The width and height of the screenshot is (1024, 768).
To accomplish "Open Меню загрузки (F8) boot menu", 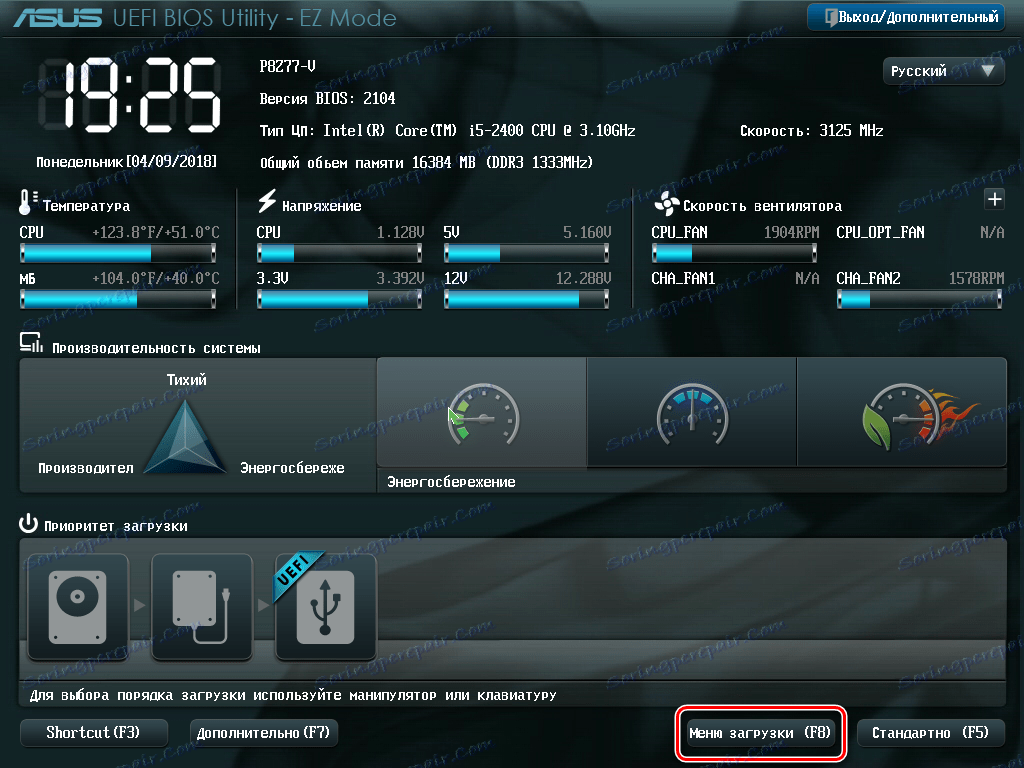I will click(x=760, y=733).
